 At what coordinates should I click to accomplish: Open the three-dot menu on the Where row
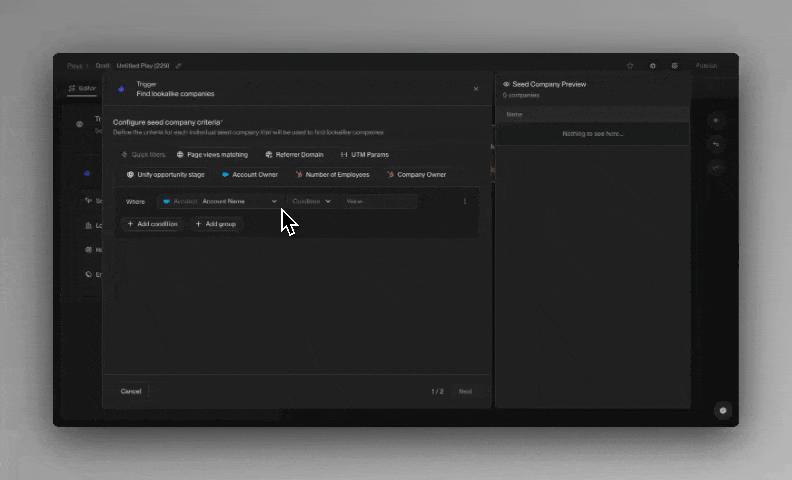pyautogui.click(x=465, y=201)
